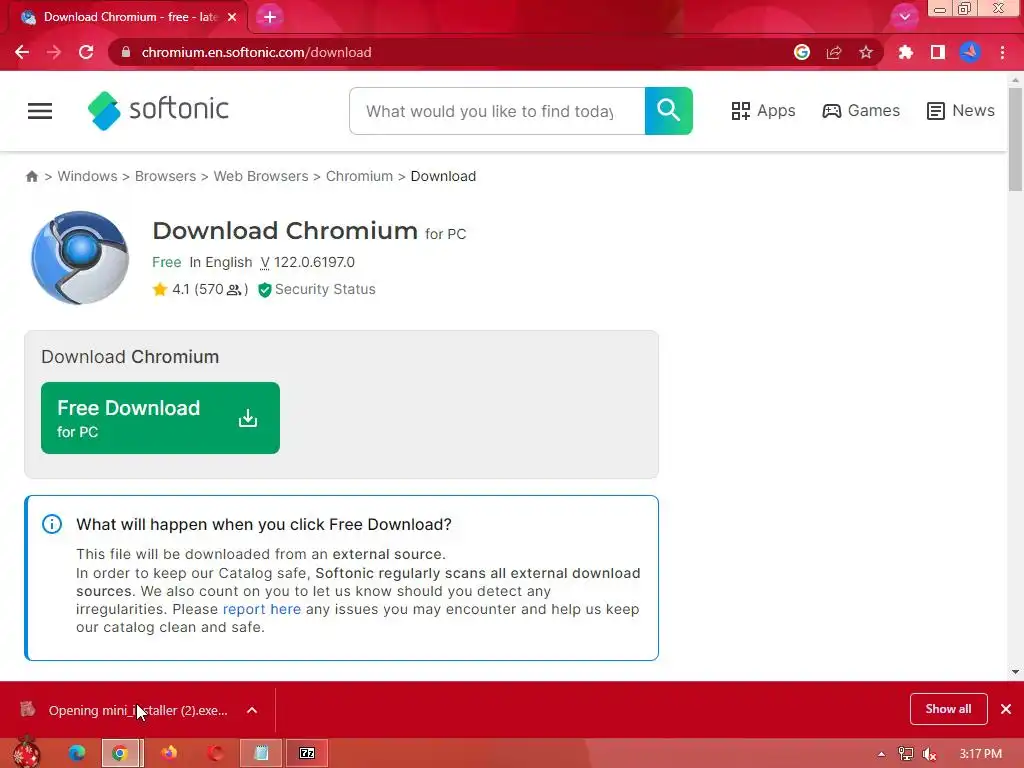1024x768 pixels.
Task: Switch to Chrome taskbar button
Action: coord(122,753)
